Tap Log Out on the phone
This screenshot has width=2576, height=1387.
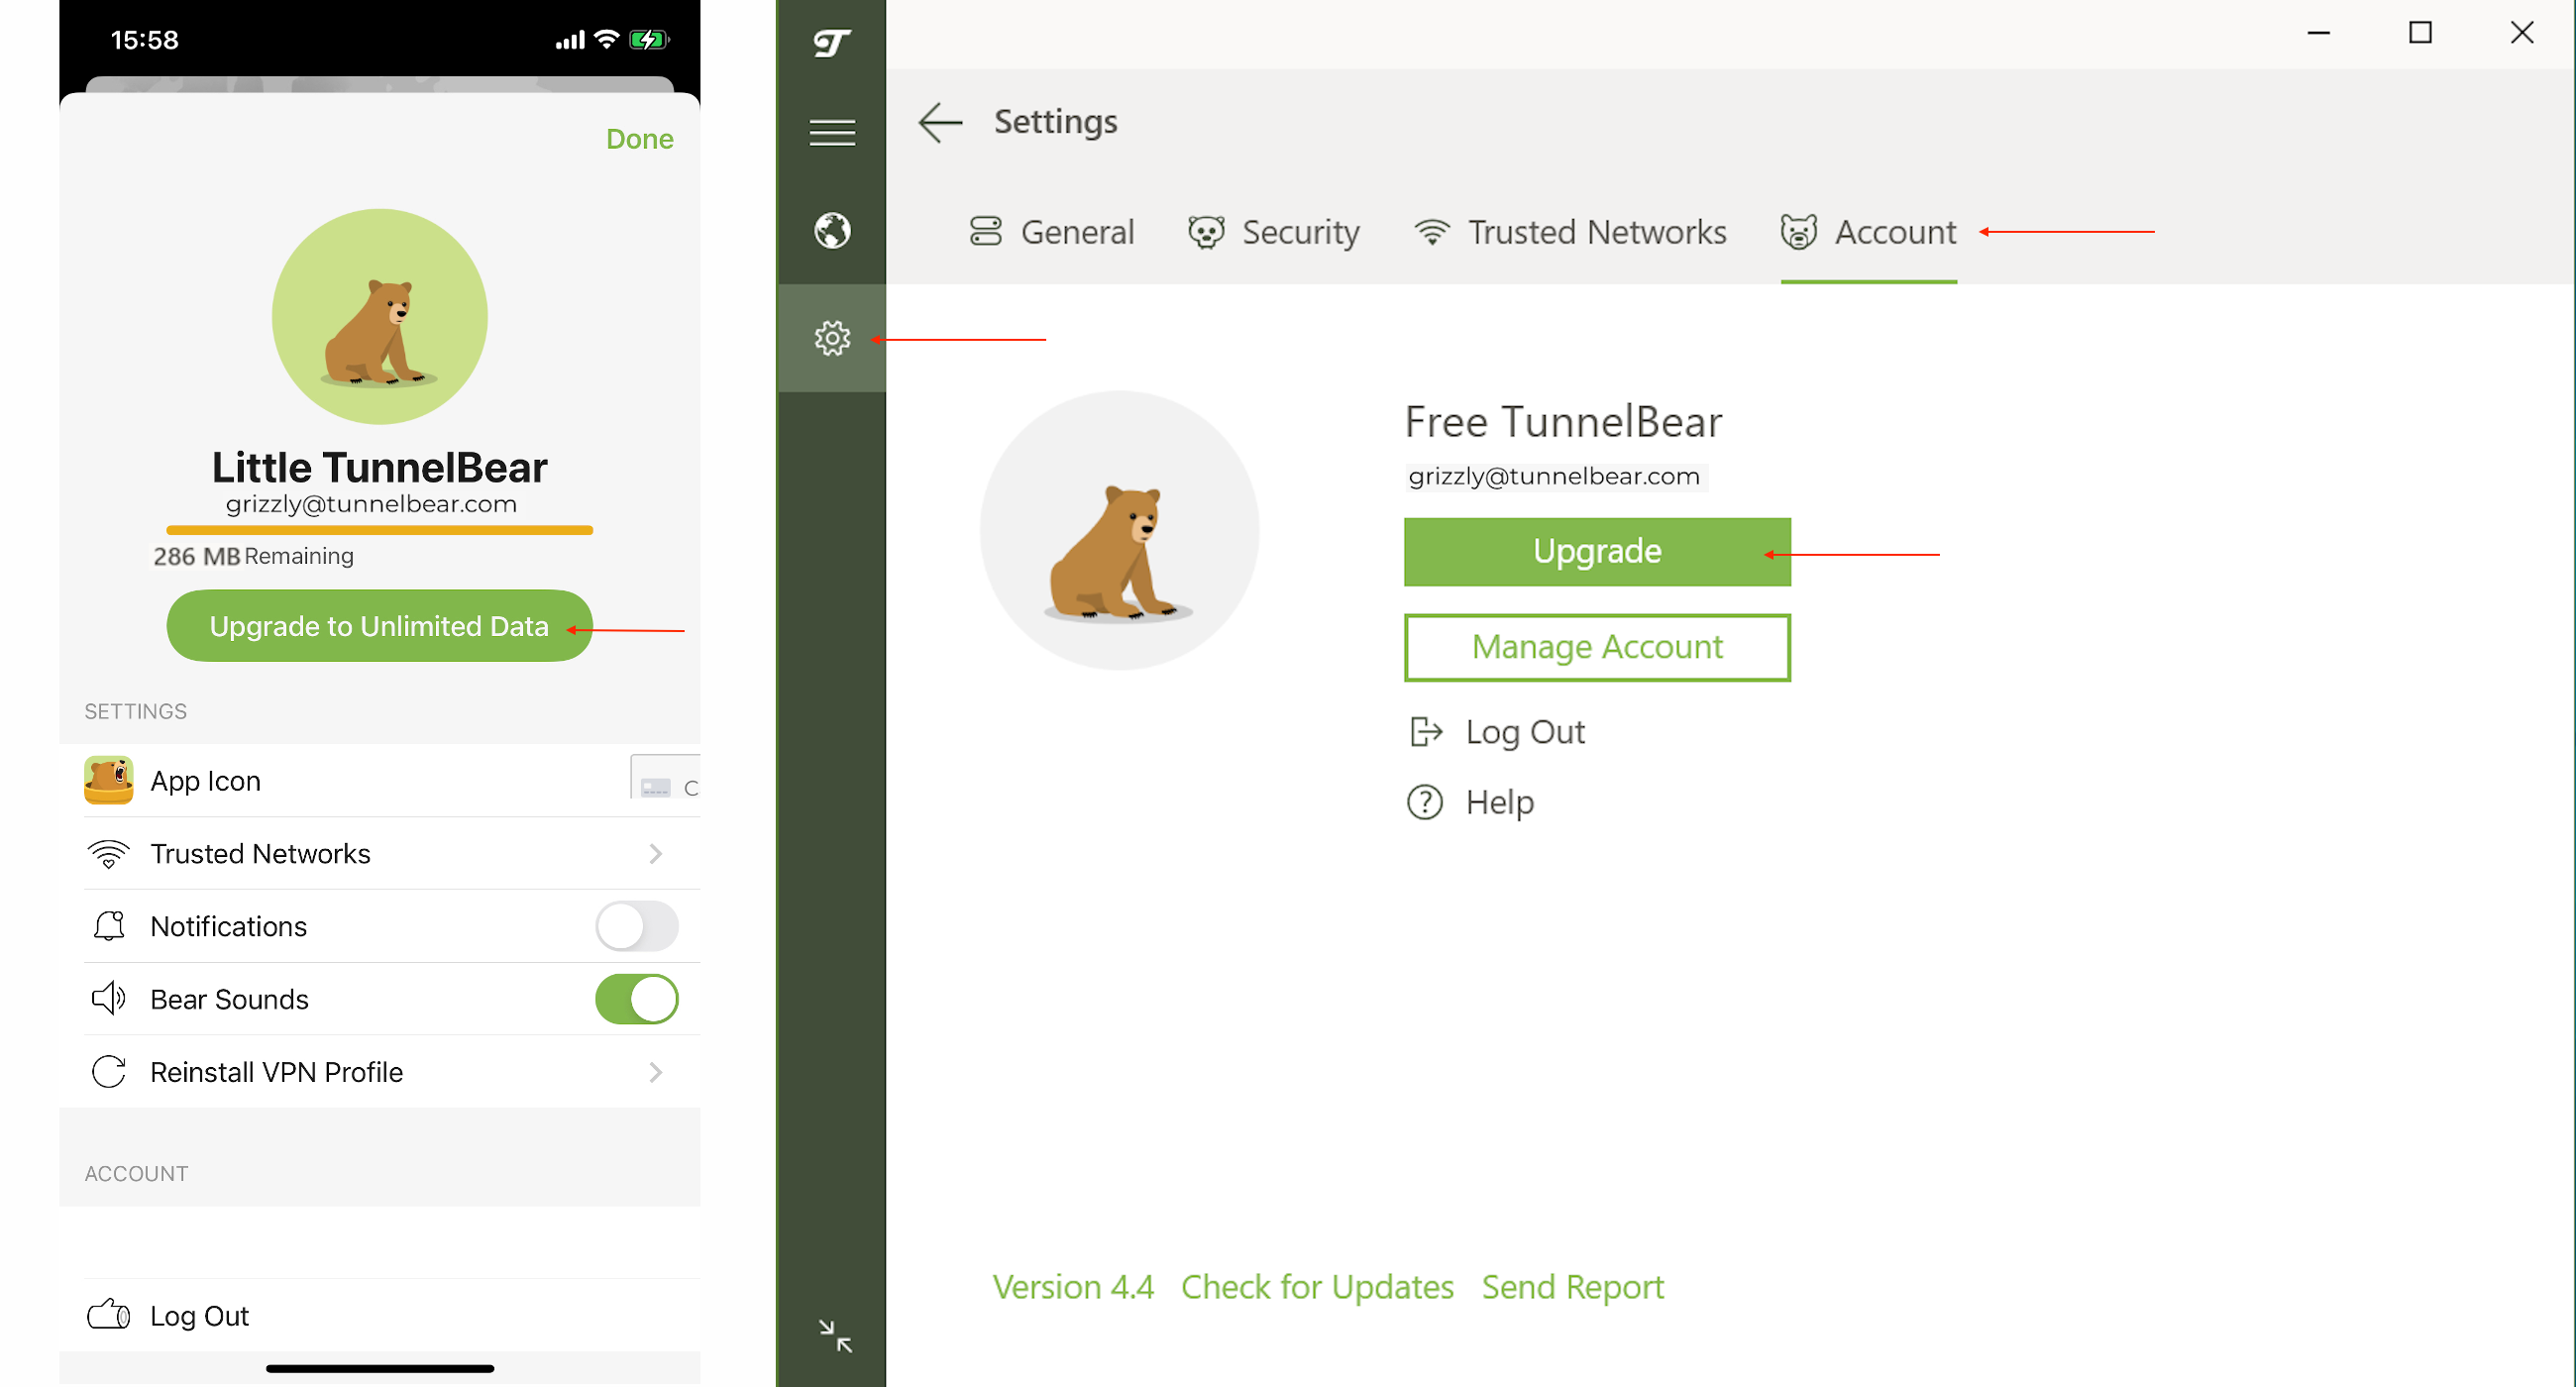380,1315
